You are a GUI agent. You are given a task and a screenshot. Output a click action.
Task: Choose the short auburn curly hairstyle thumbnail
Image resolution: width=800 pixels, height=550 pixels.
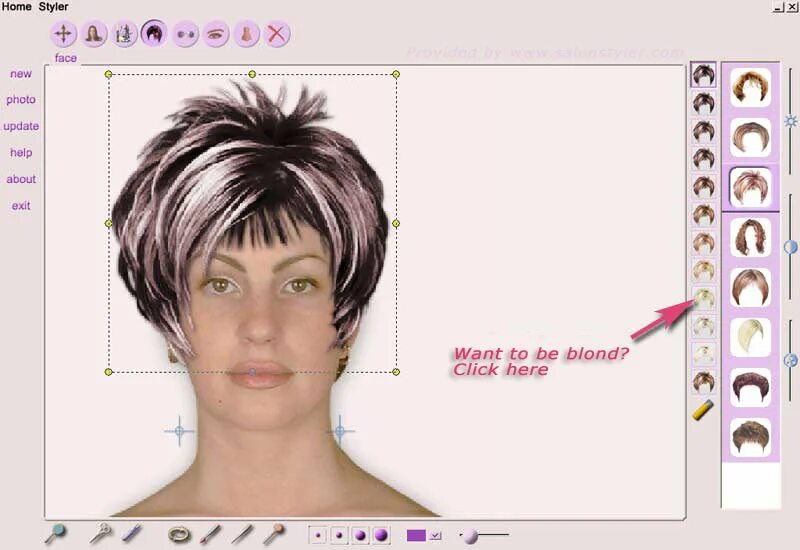pos(751,87)
